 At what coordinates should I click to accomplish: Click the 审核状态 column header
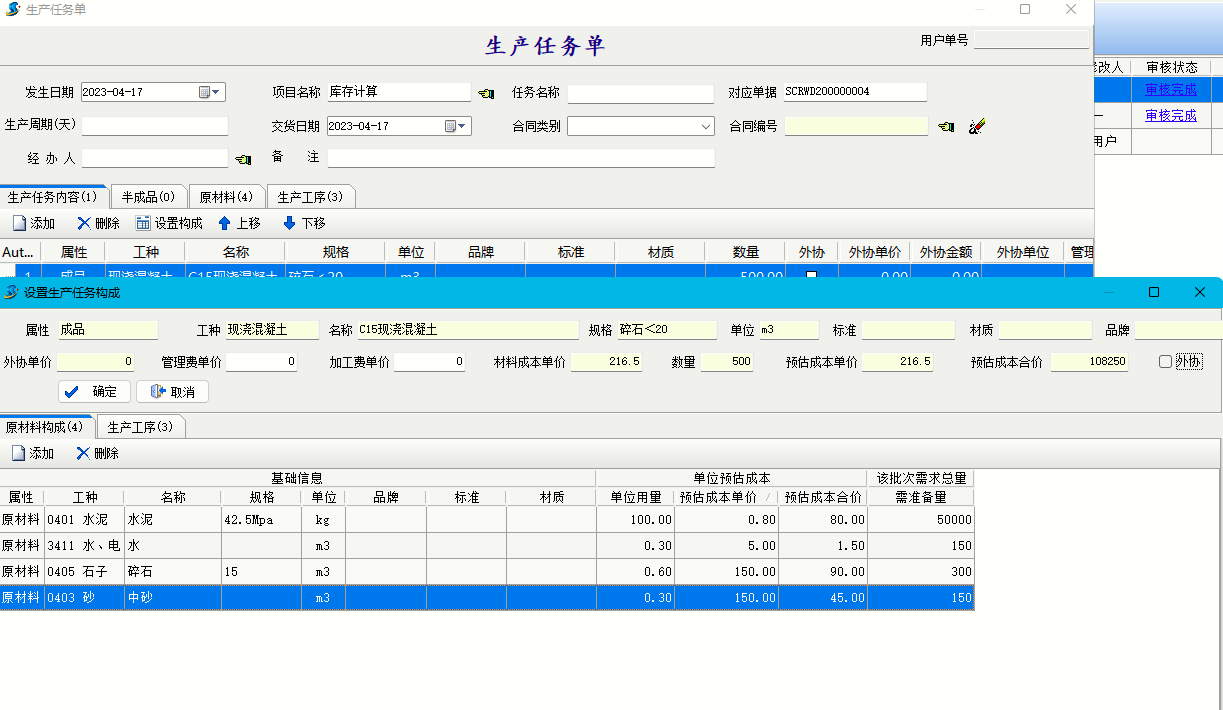pyautogui.click(x=1171, y=67)
